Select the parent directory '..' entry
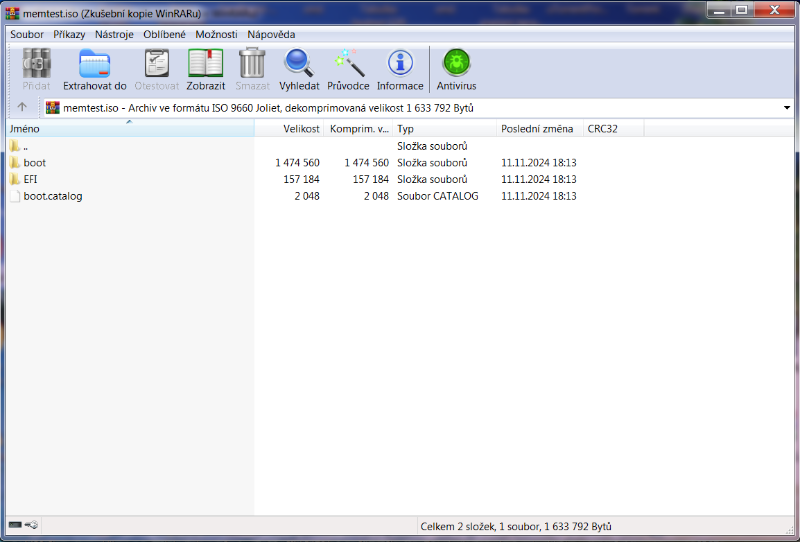Screen dimensions: 800x542 pos(24,146)
